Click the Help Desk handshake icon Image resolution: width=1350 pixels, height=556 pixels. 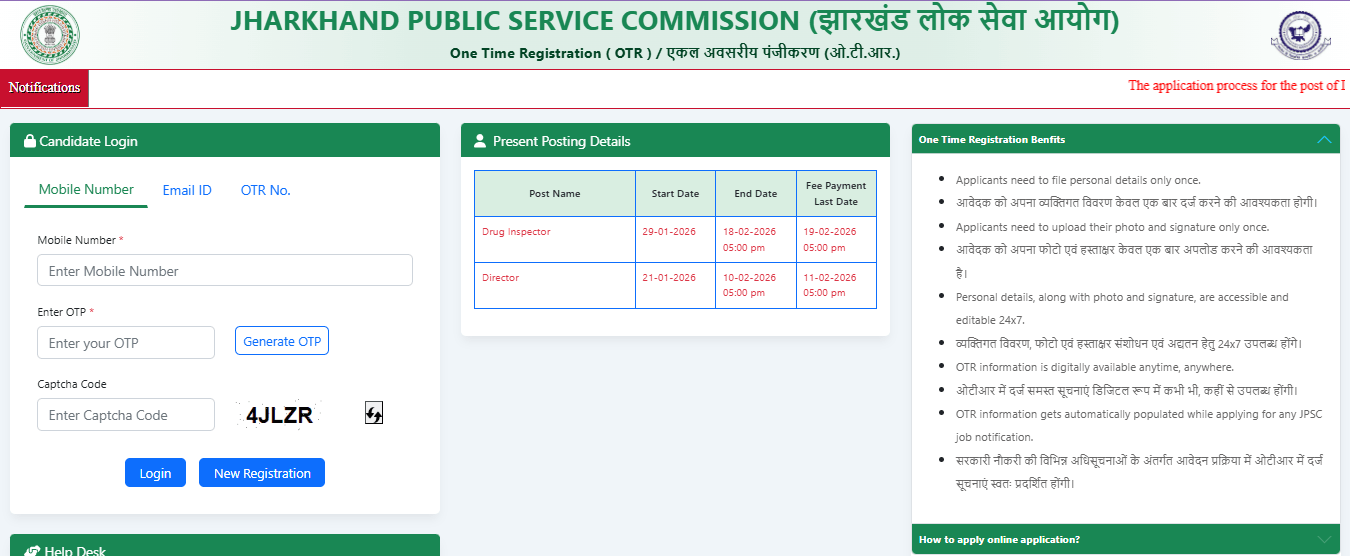point(32,551)
